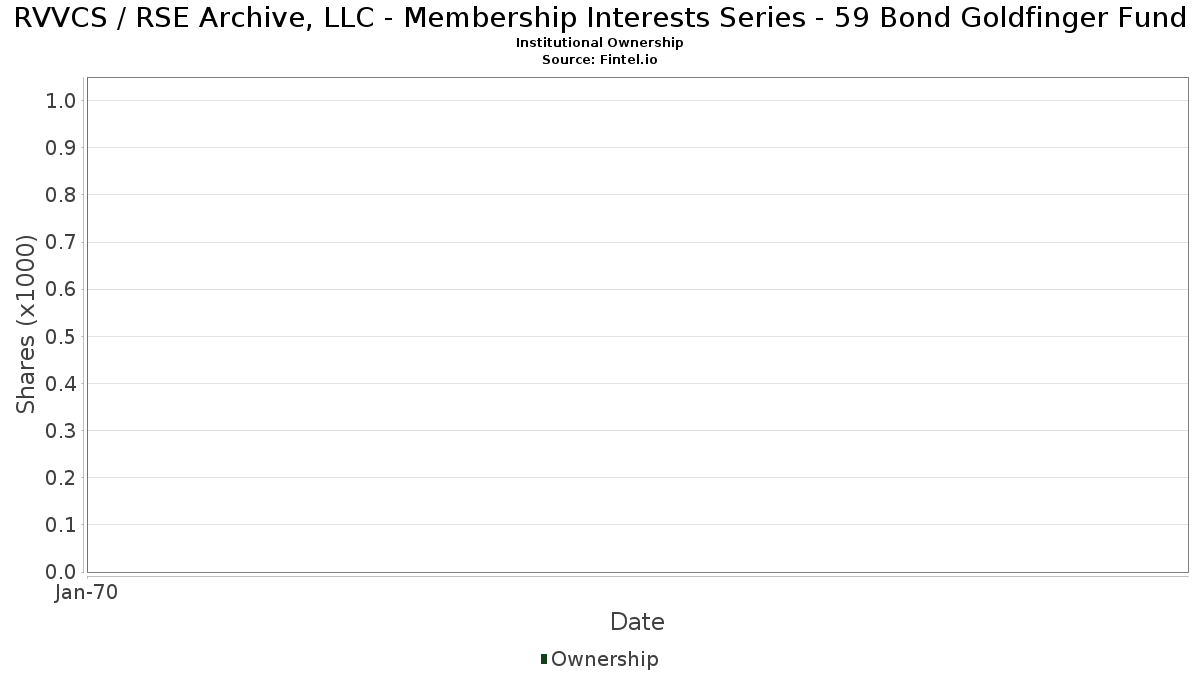Select the 0.1 y-axis tick label
This screenshot has width=1200, height=675.
coord(62,525)
